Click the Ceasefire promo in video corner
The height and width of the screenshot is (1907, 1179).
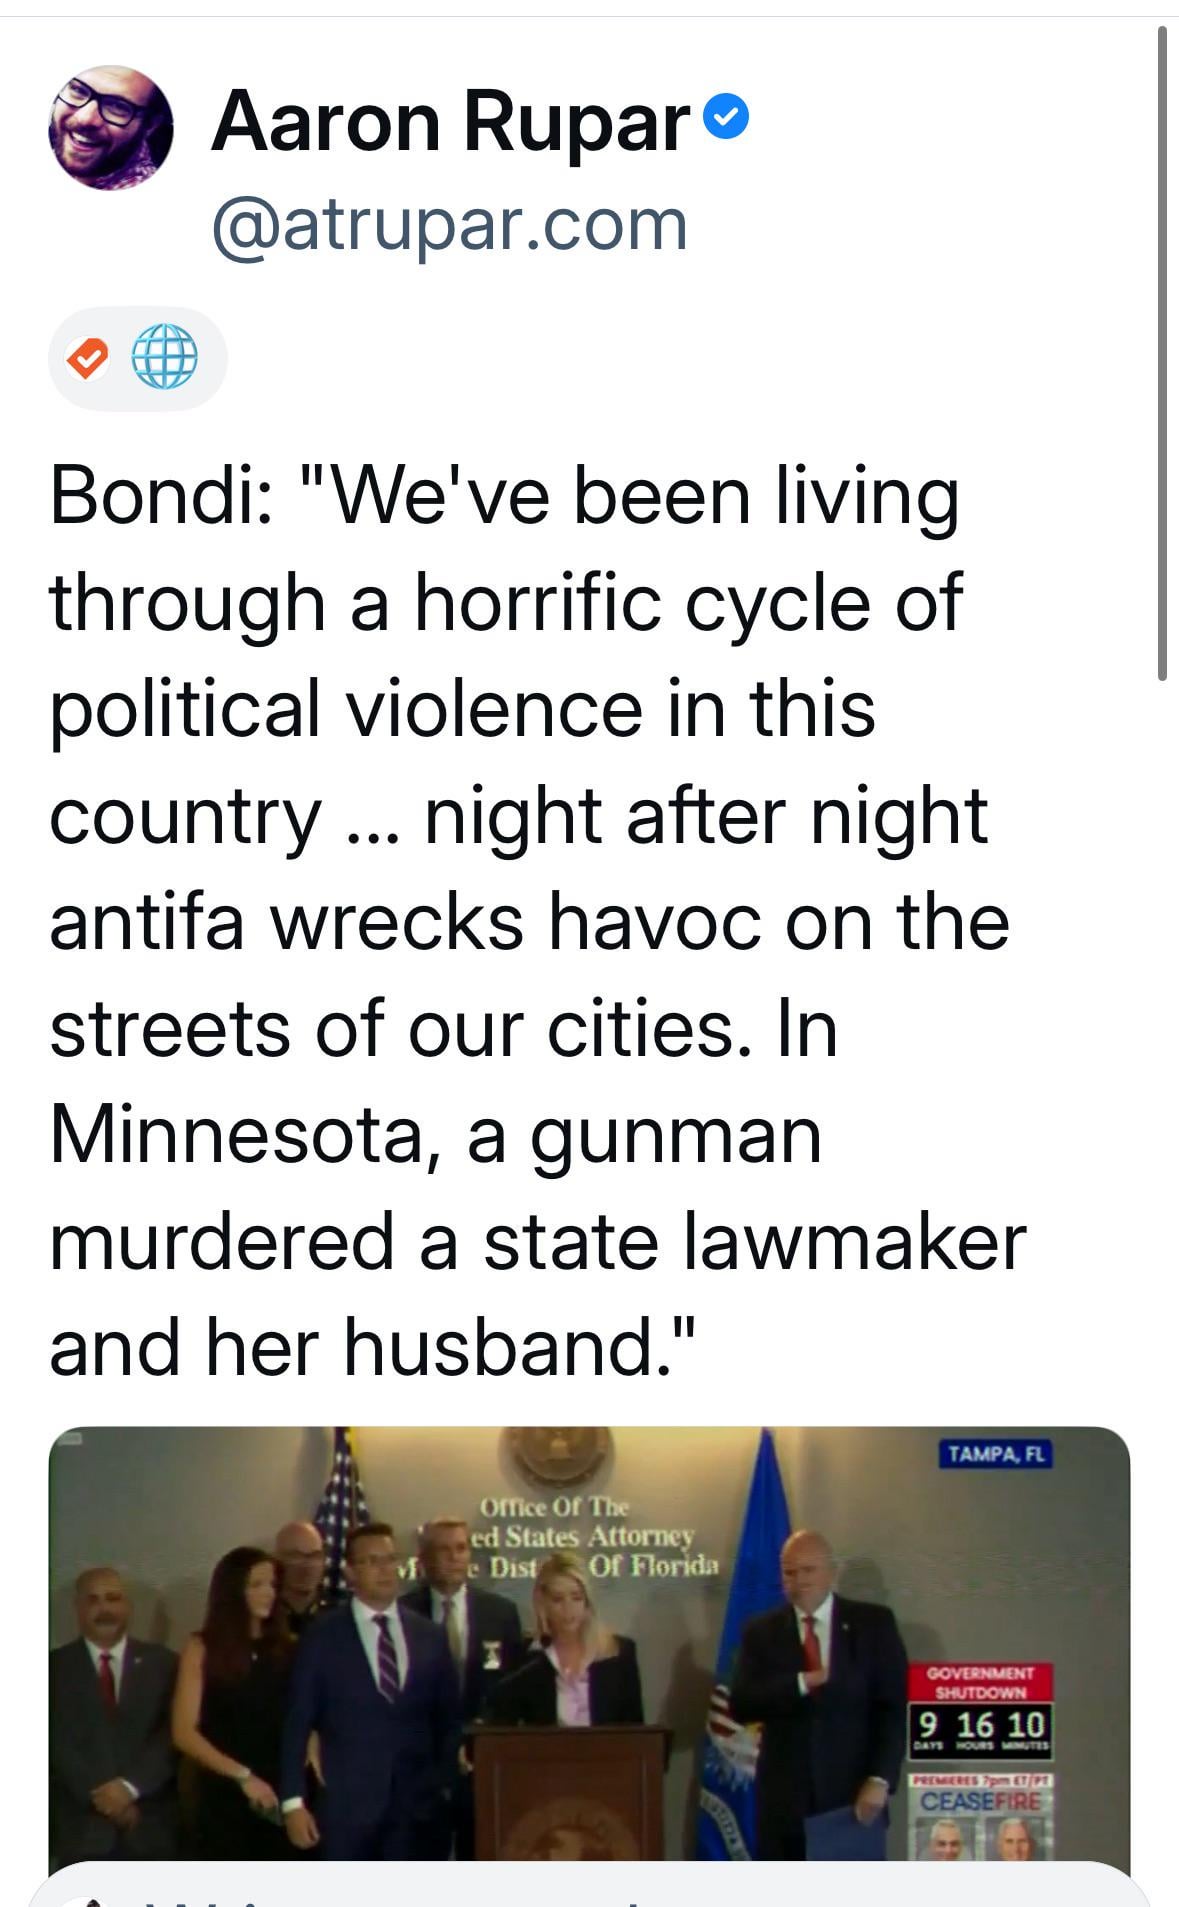click(x=981, y=1817)
